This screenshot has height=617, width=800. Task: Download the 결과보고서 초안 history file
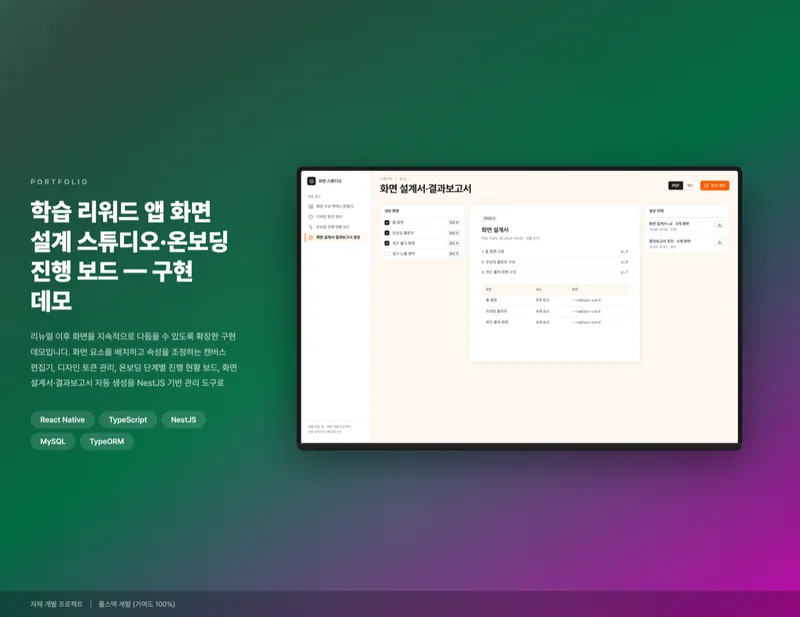719,242
